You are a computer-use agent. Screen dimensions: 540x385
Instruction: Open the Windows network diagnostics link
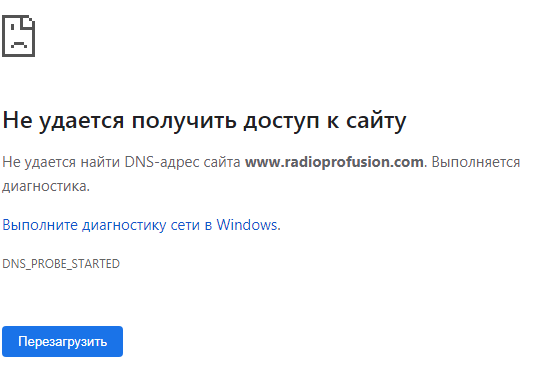point(142,225)
